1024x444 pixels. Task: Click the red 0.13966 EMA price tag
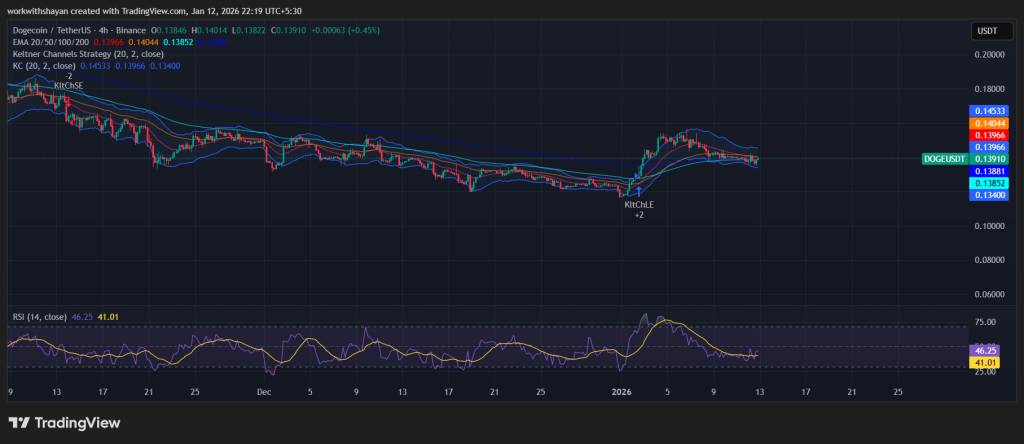[988, 135]
